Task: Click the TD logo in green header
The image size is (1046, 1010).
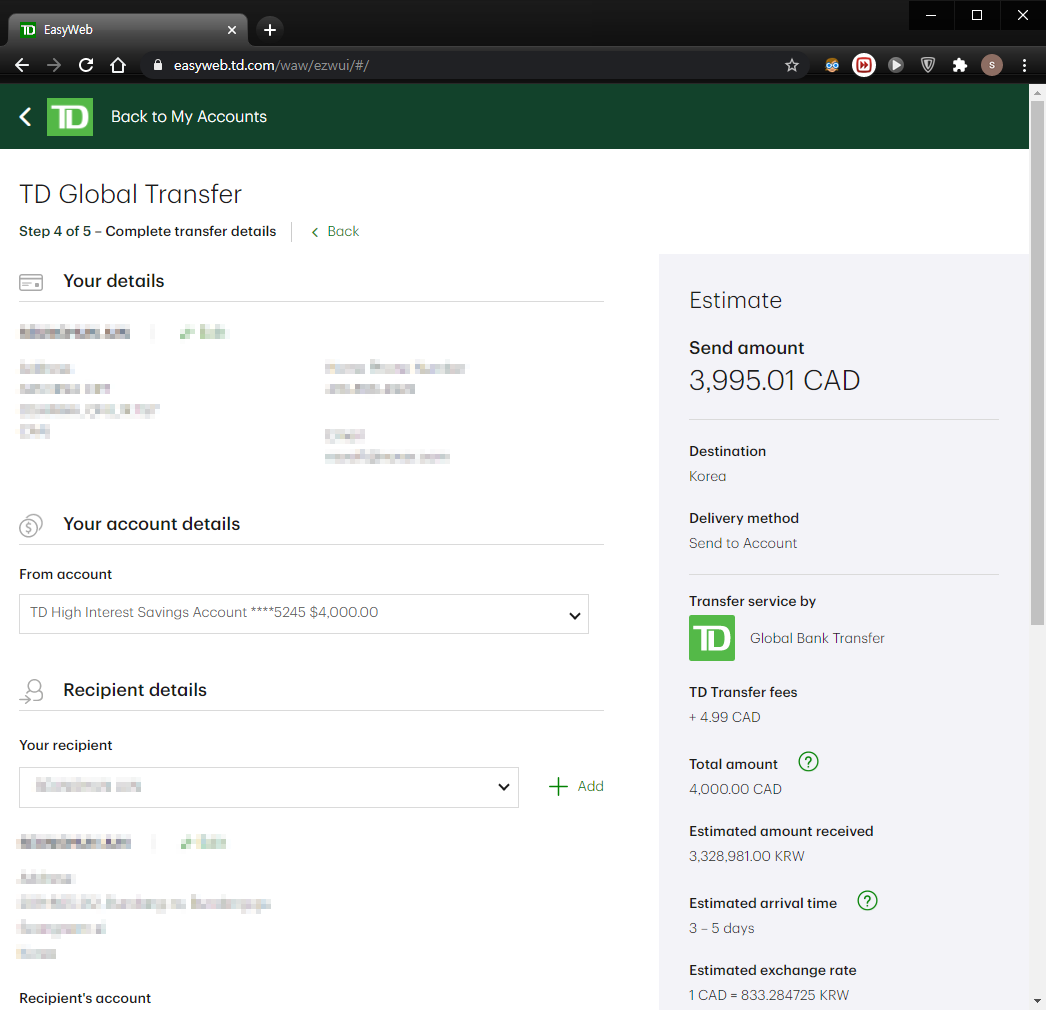Action: (x=70, y=117)
